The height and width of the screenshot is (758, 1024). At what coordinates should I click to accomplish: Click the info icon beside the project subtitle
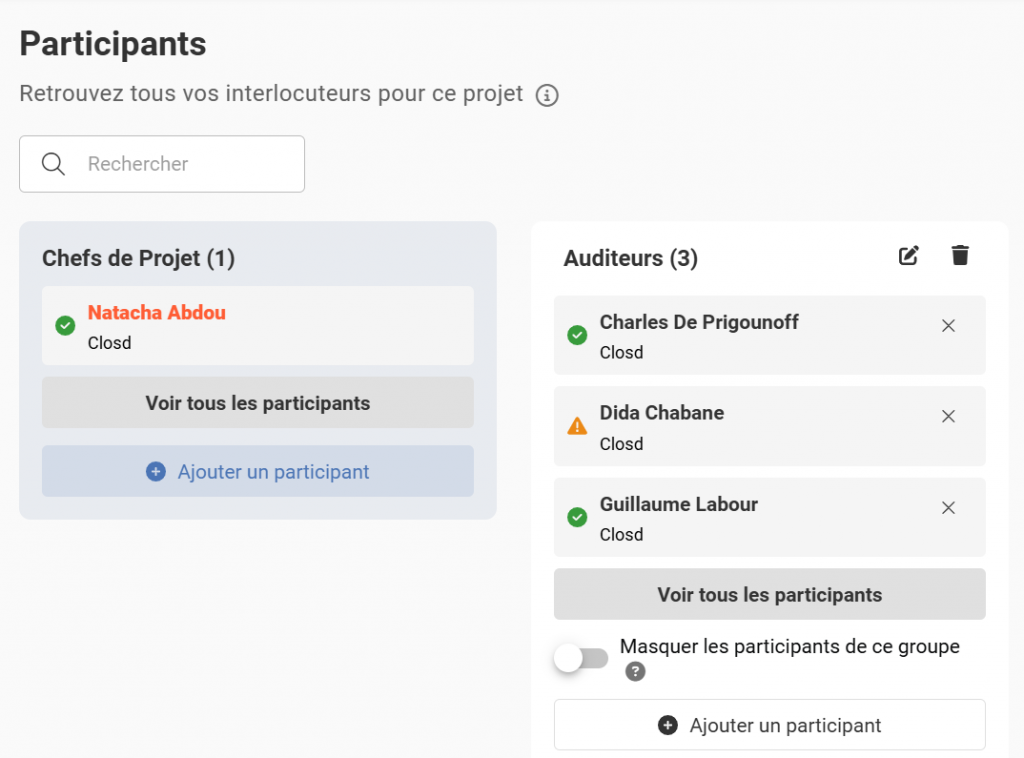point(547,96)
